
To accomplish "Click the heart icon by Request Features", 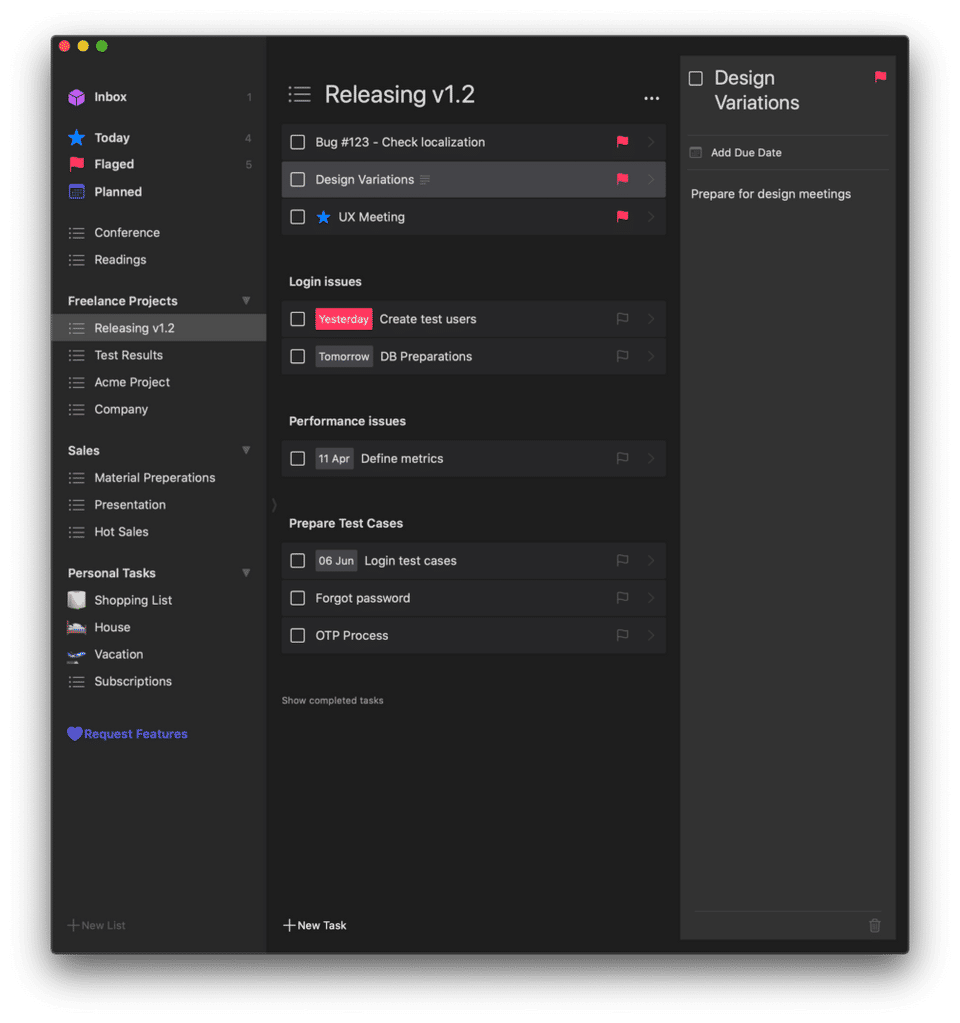I will tap(74, 734).
